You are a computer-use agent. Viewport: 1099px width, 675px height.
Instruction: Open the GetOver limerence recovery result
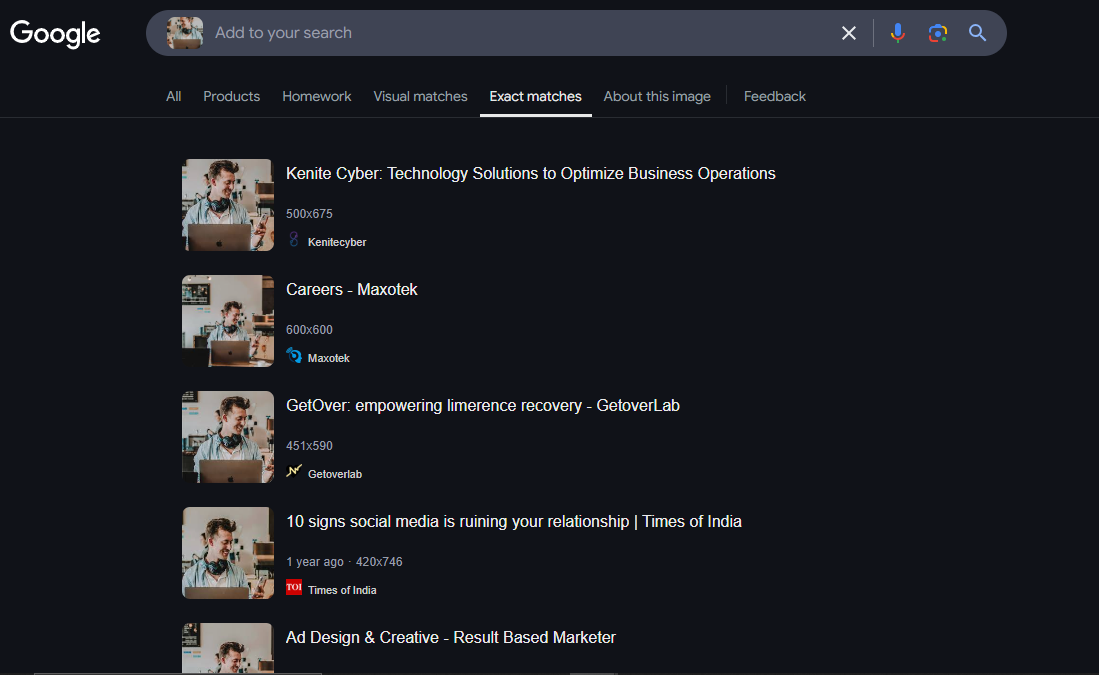[483, 405]
